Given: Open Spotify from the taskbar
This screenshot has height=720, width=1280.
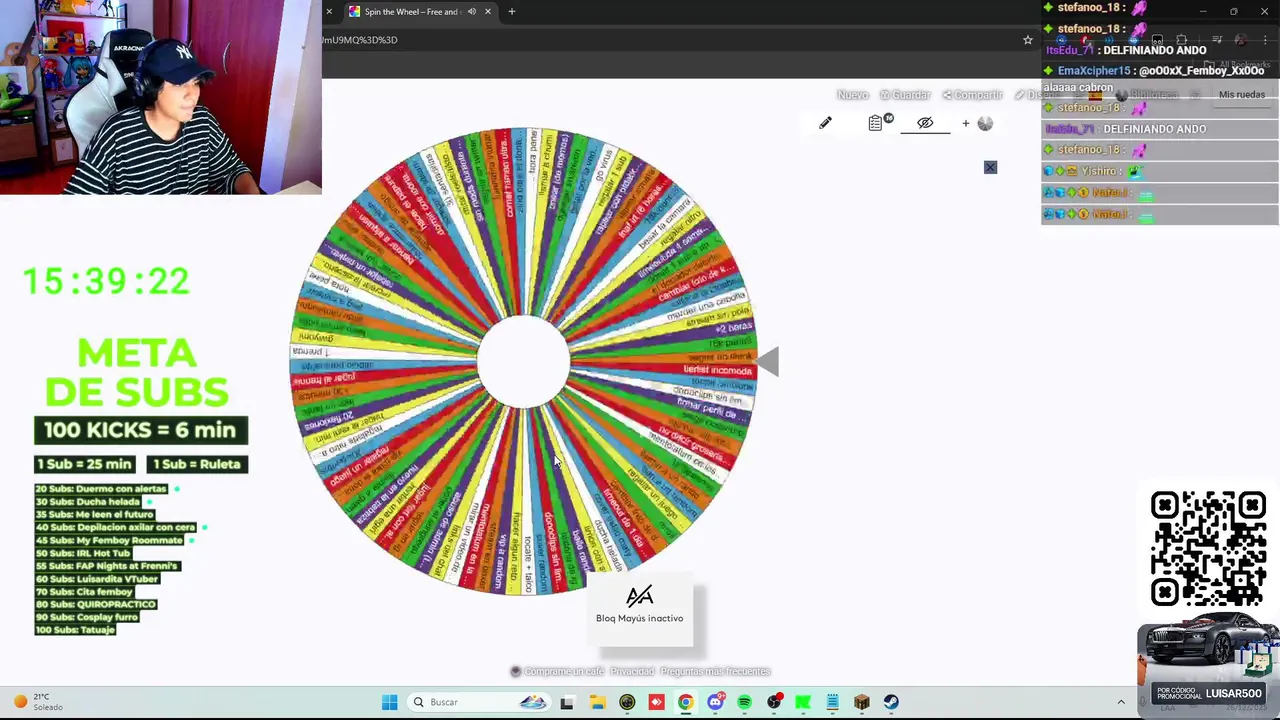Looking at the screenshot, I should coord(744,702).
